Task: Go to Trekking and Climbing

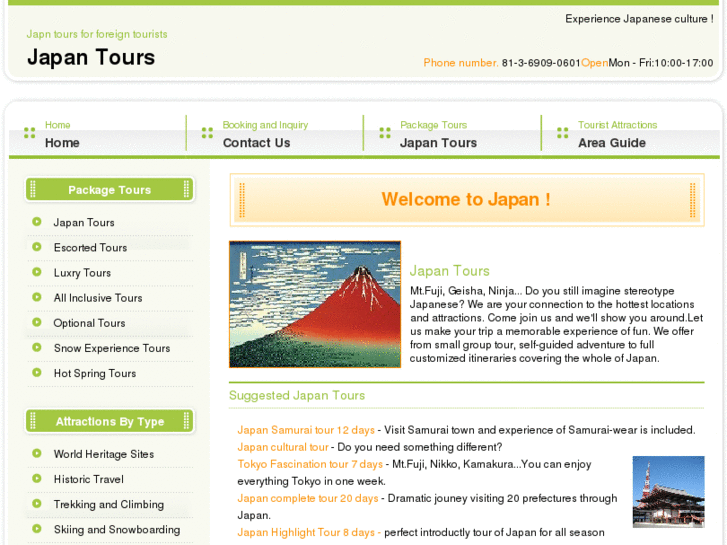Action: coord(108,504)
